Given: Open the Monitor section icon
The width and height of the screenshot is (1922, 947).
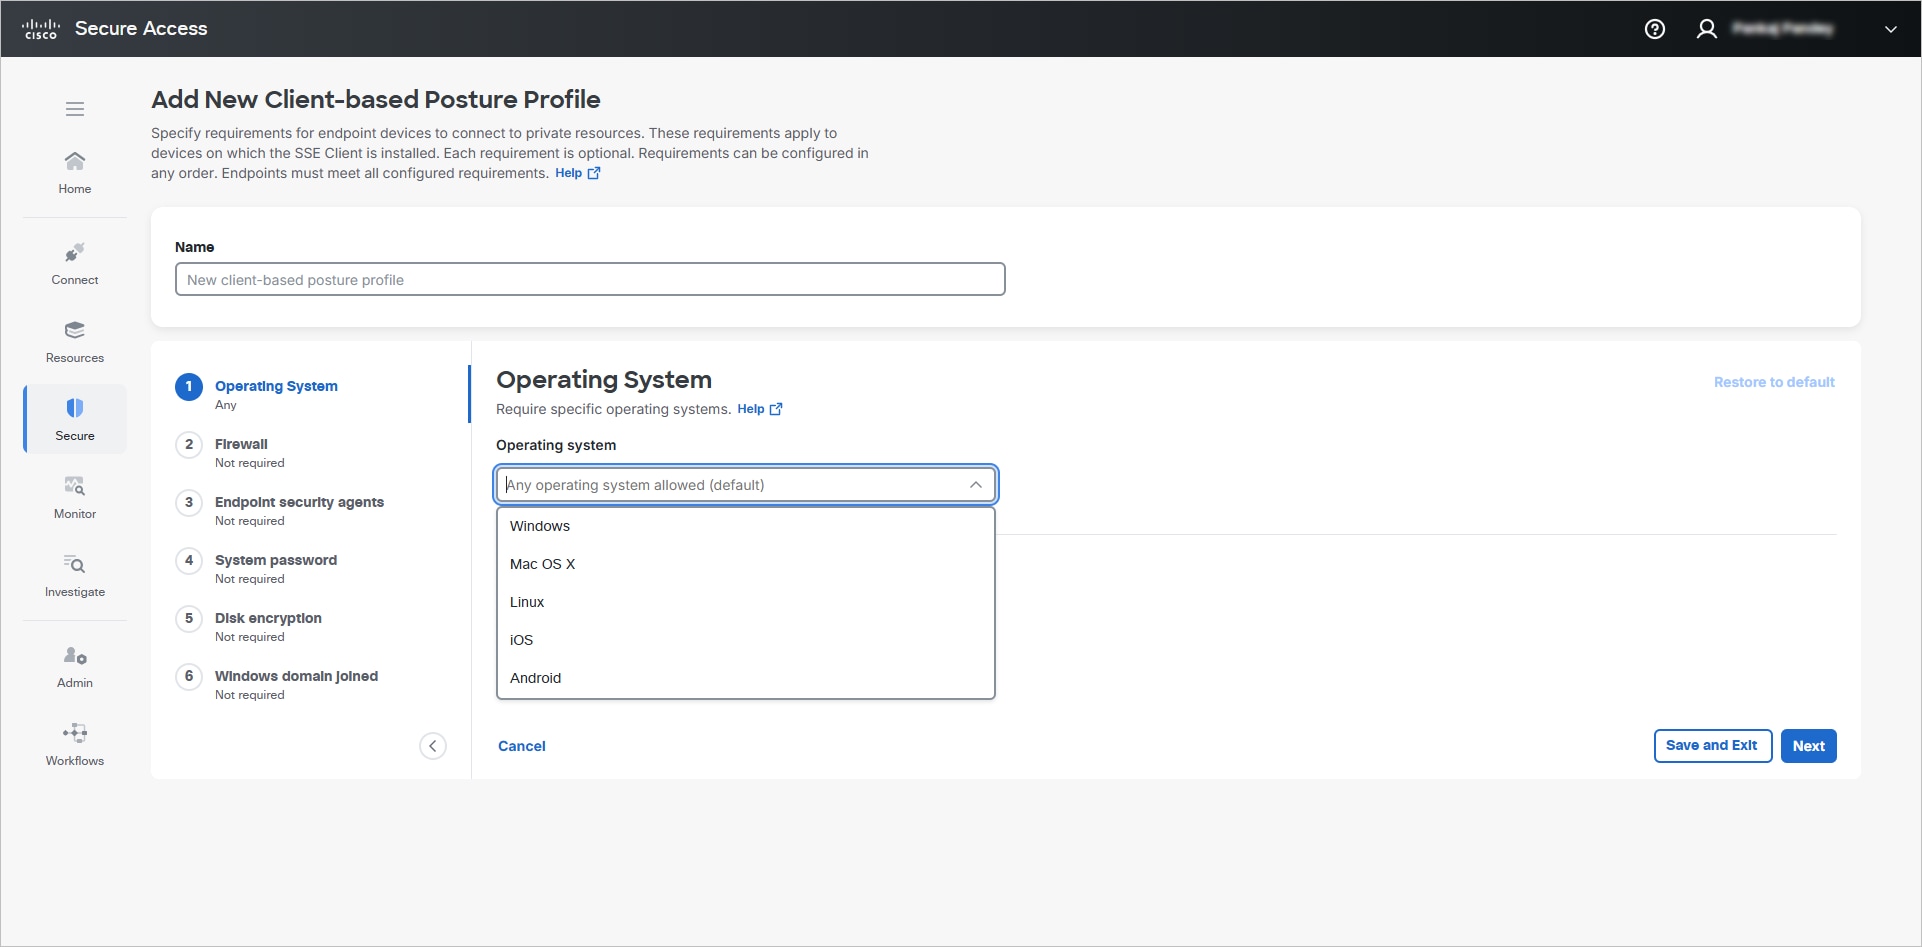Looking at the screenshot, I should (75, 486).
